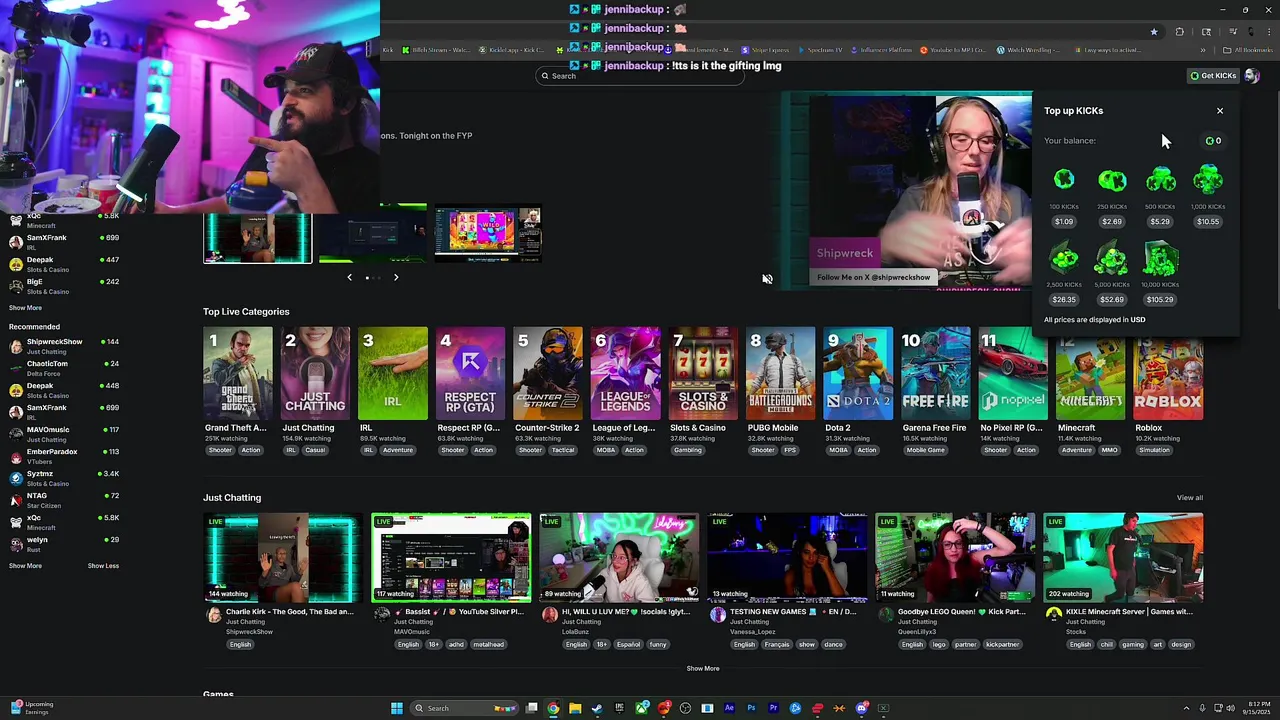Expand Show More in Recommended list

[25, 566]
